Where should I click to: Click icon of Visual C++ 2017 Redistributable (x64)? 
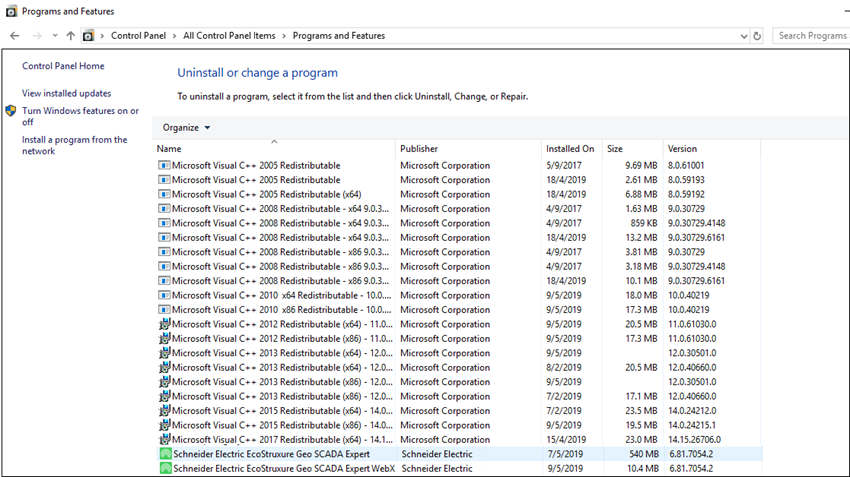[164, 439]
